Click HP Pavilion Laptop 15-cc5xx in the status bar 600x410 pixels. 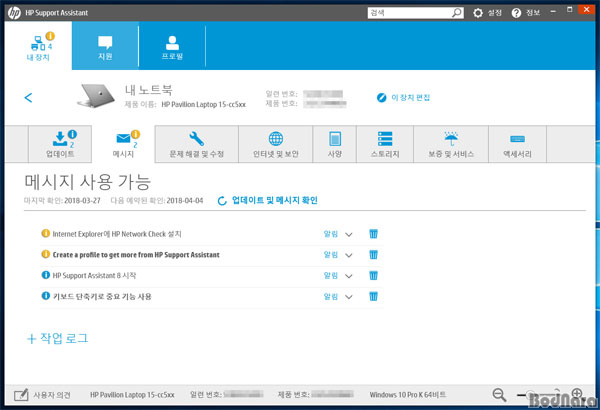point(132,395)
